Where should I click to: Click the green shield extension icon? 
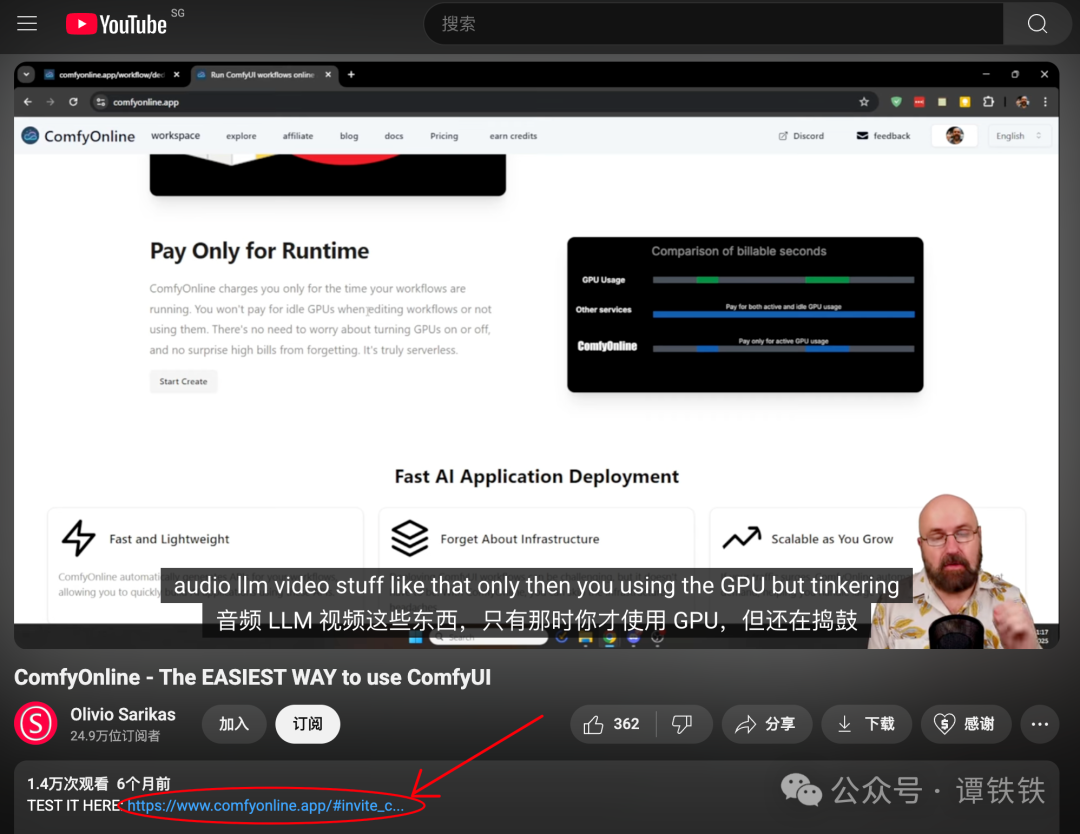point(896,102)
